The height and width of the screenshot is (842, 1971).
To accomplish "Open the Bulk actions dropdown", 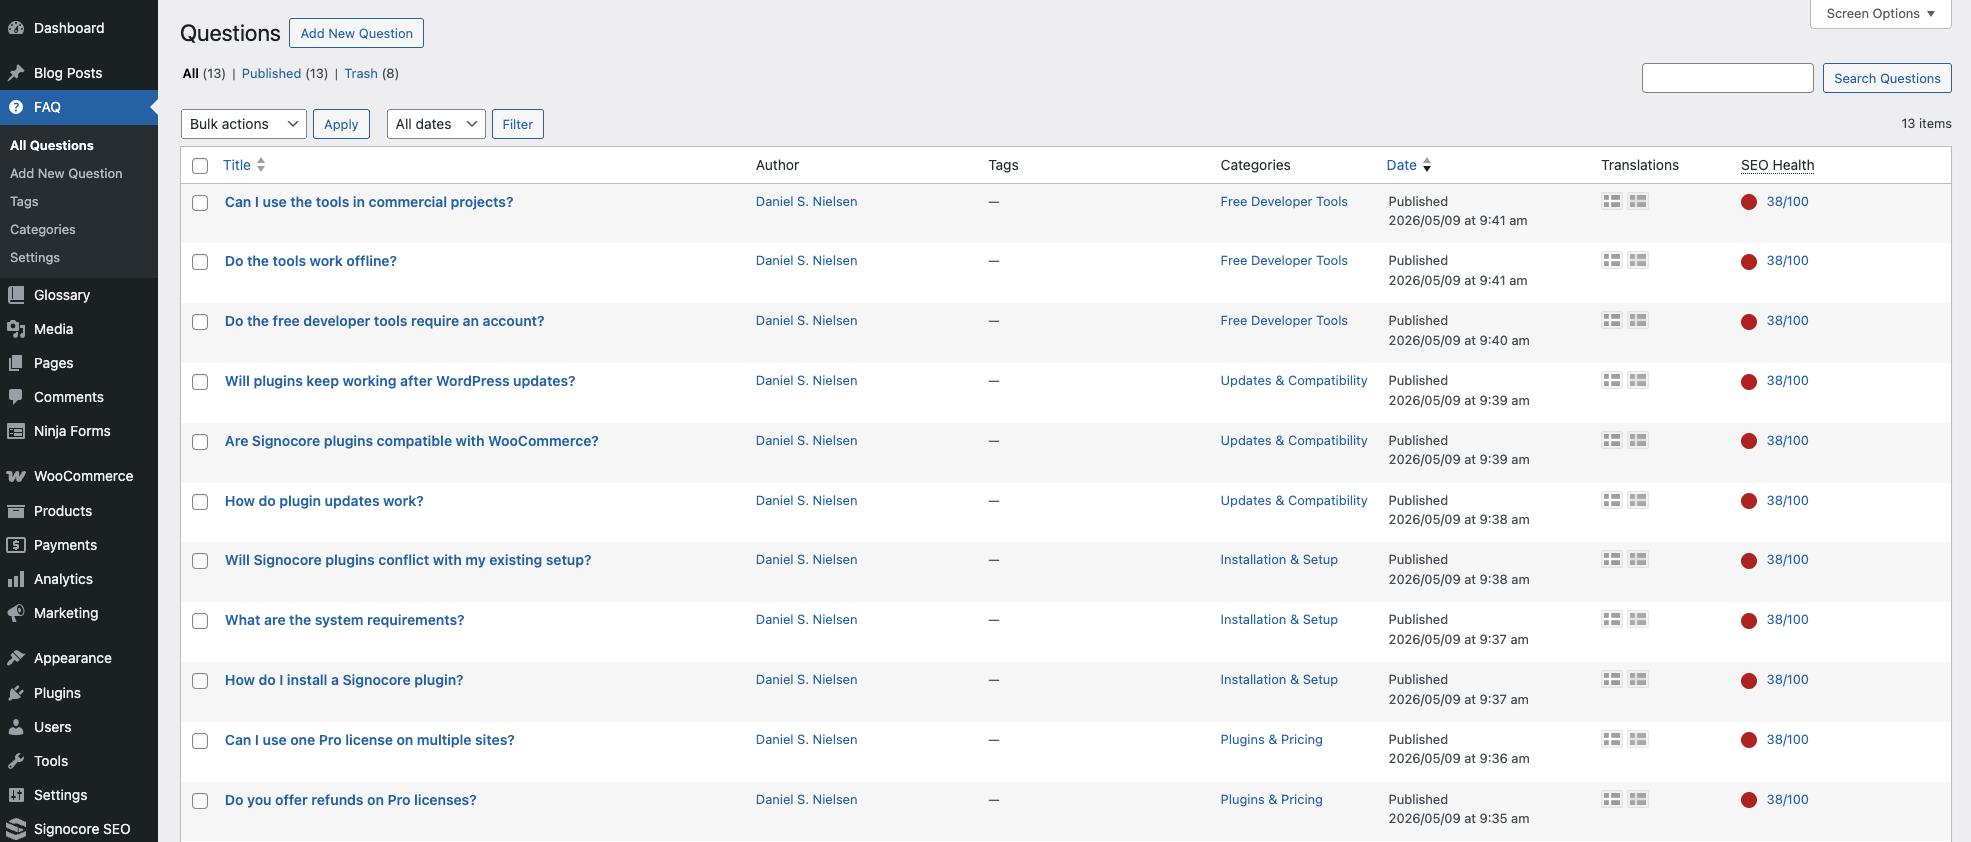I will pyautogui.click(x=243, y=124).
